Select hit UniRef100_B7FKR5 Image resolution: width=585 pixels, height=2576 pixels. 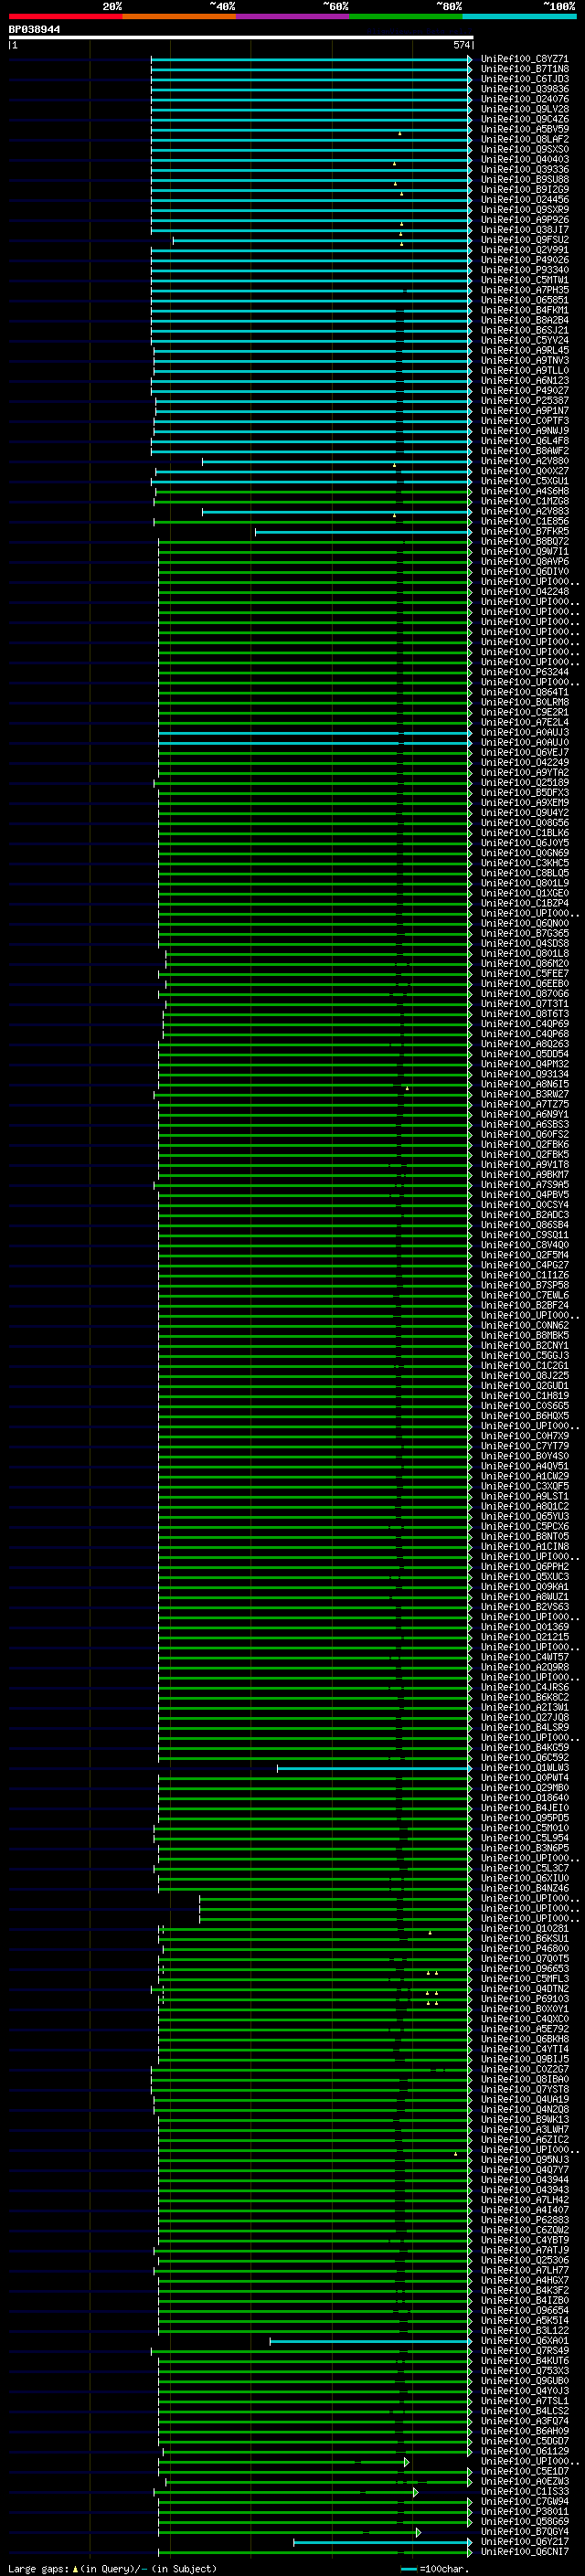click(x=524, y=532)
